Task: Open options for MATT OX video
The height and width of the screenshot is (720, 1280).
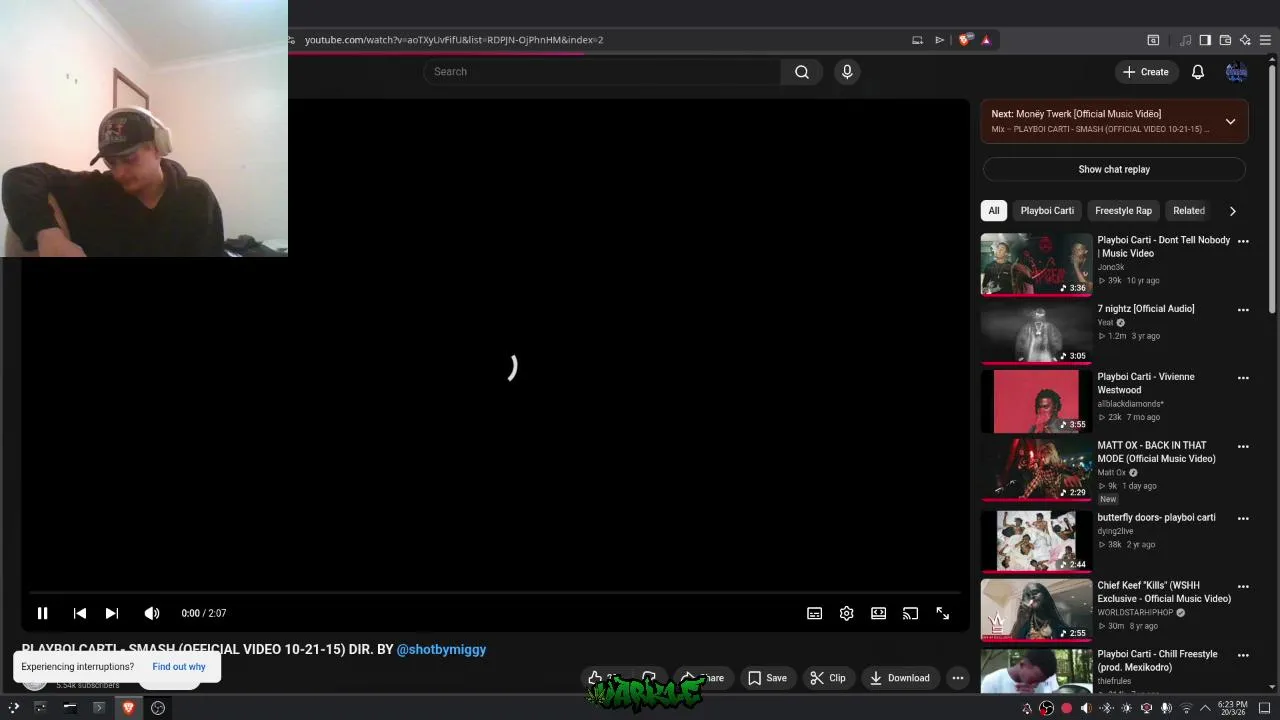Action: (x=1243, y=447)
